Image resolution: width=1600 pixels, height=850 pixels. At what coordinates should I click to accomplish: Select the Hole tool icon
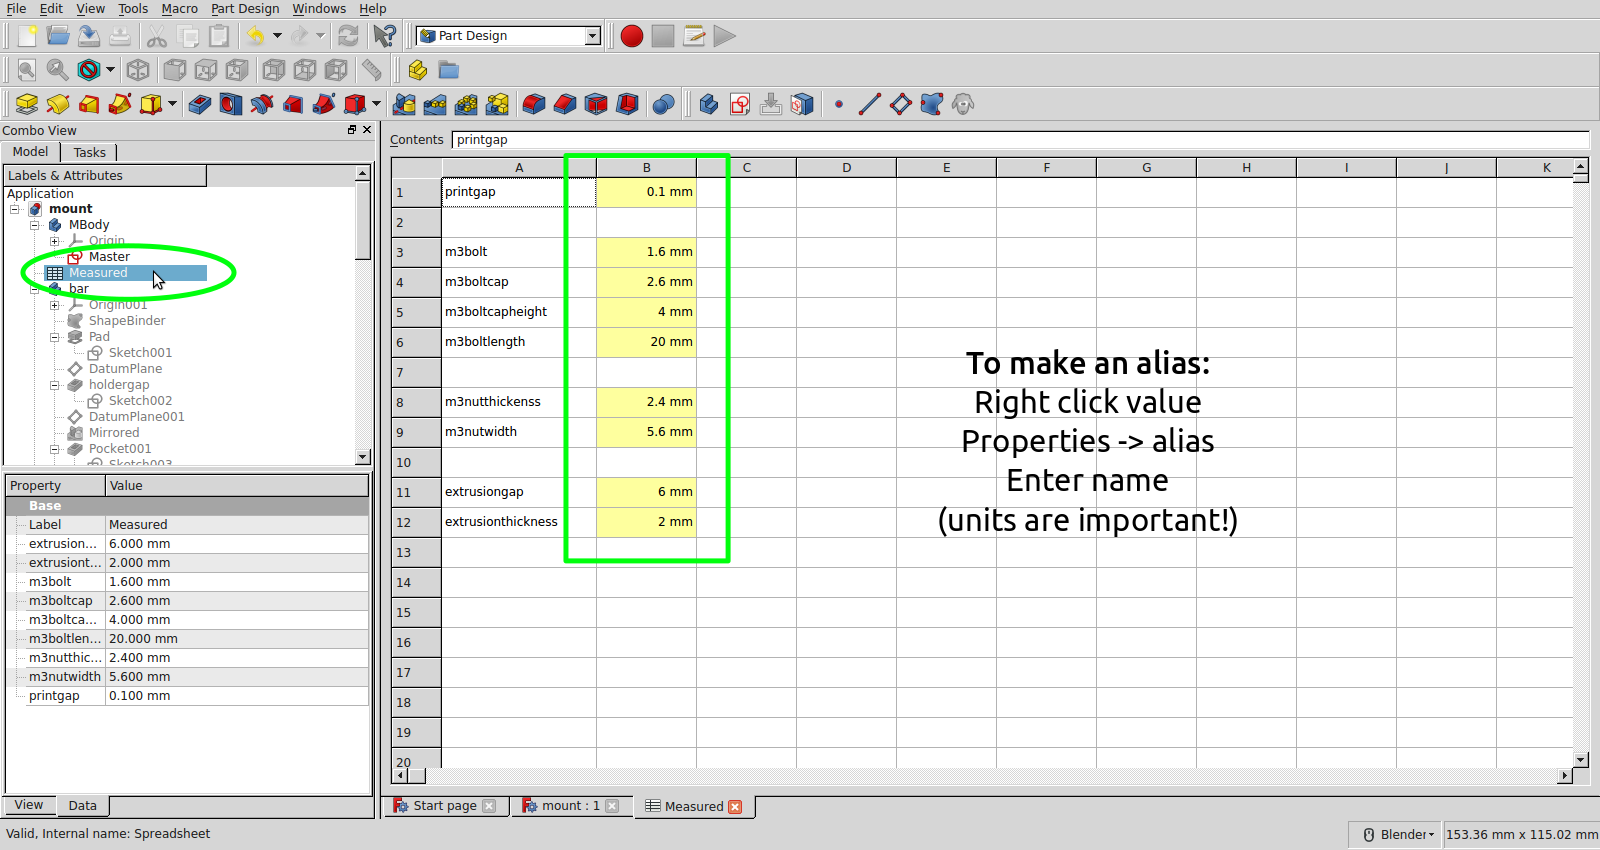pos(231,104)
